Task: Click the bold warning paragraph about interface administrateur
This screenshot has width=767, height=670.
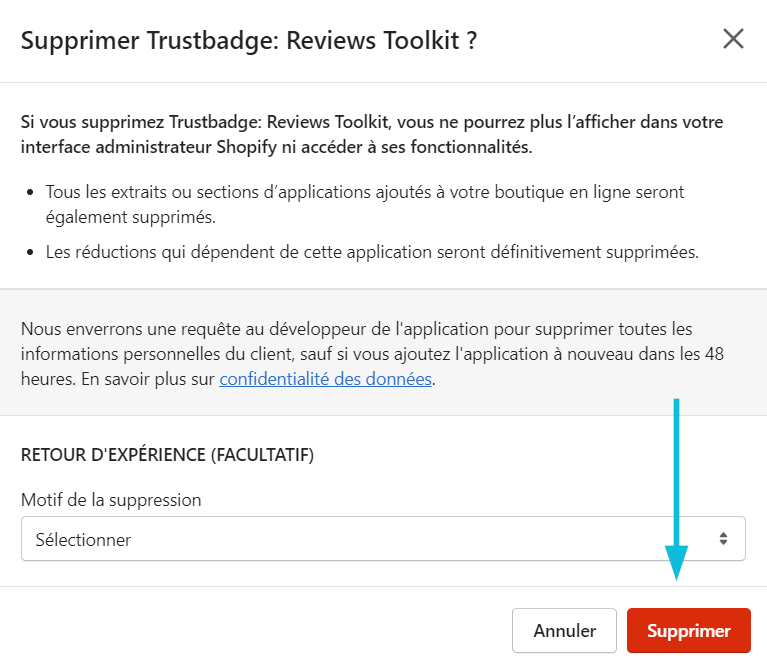Action: [372, 134]
